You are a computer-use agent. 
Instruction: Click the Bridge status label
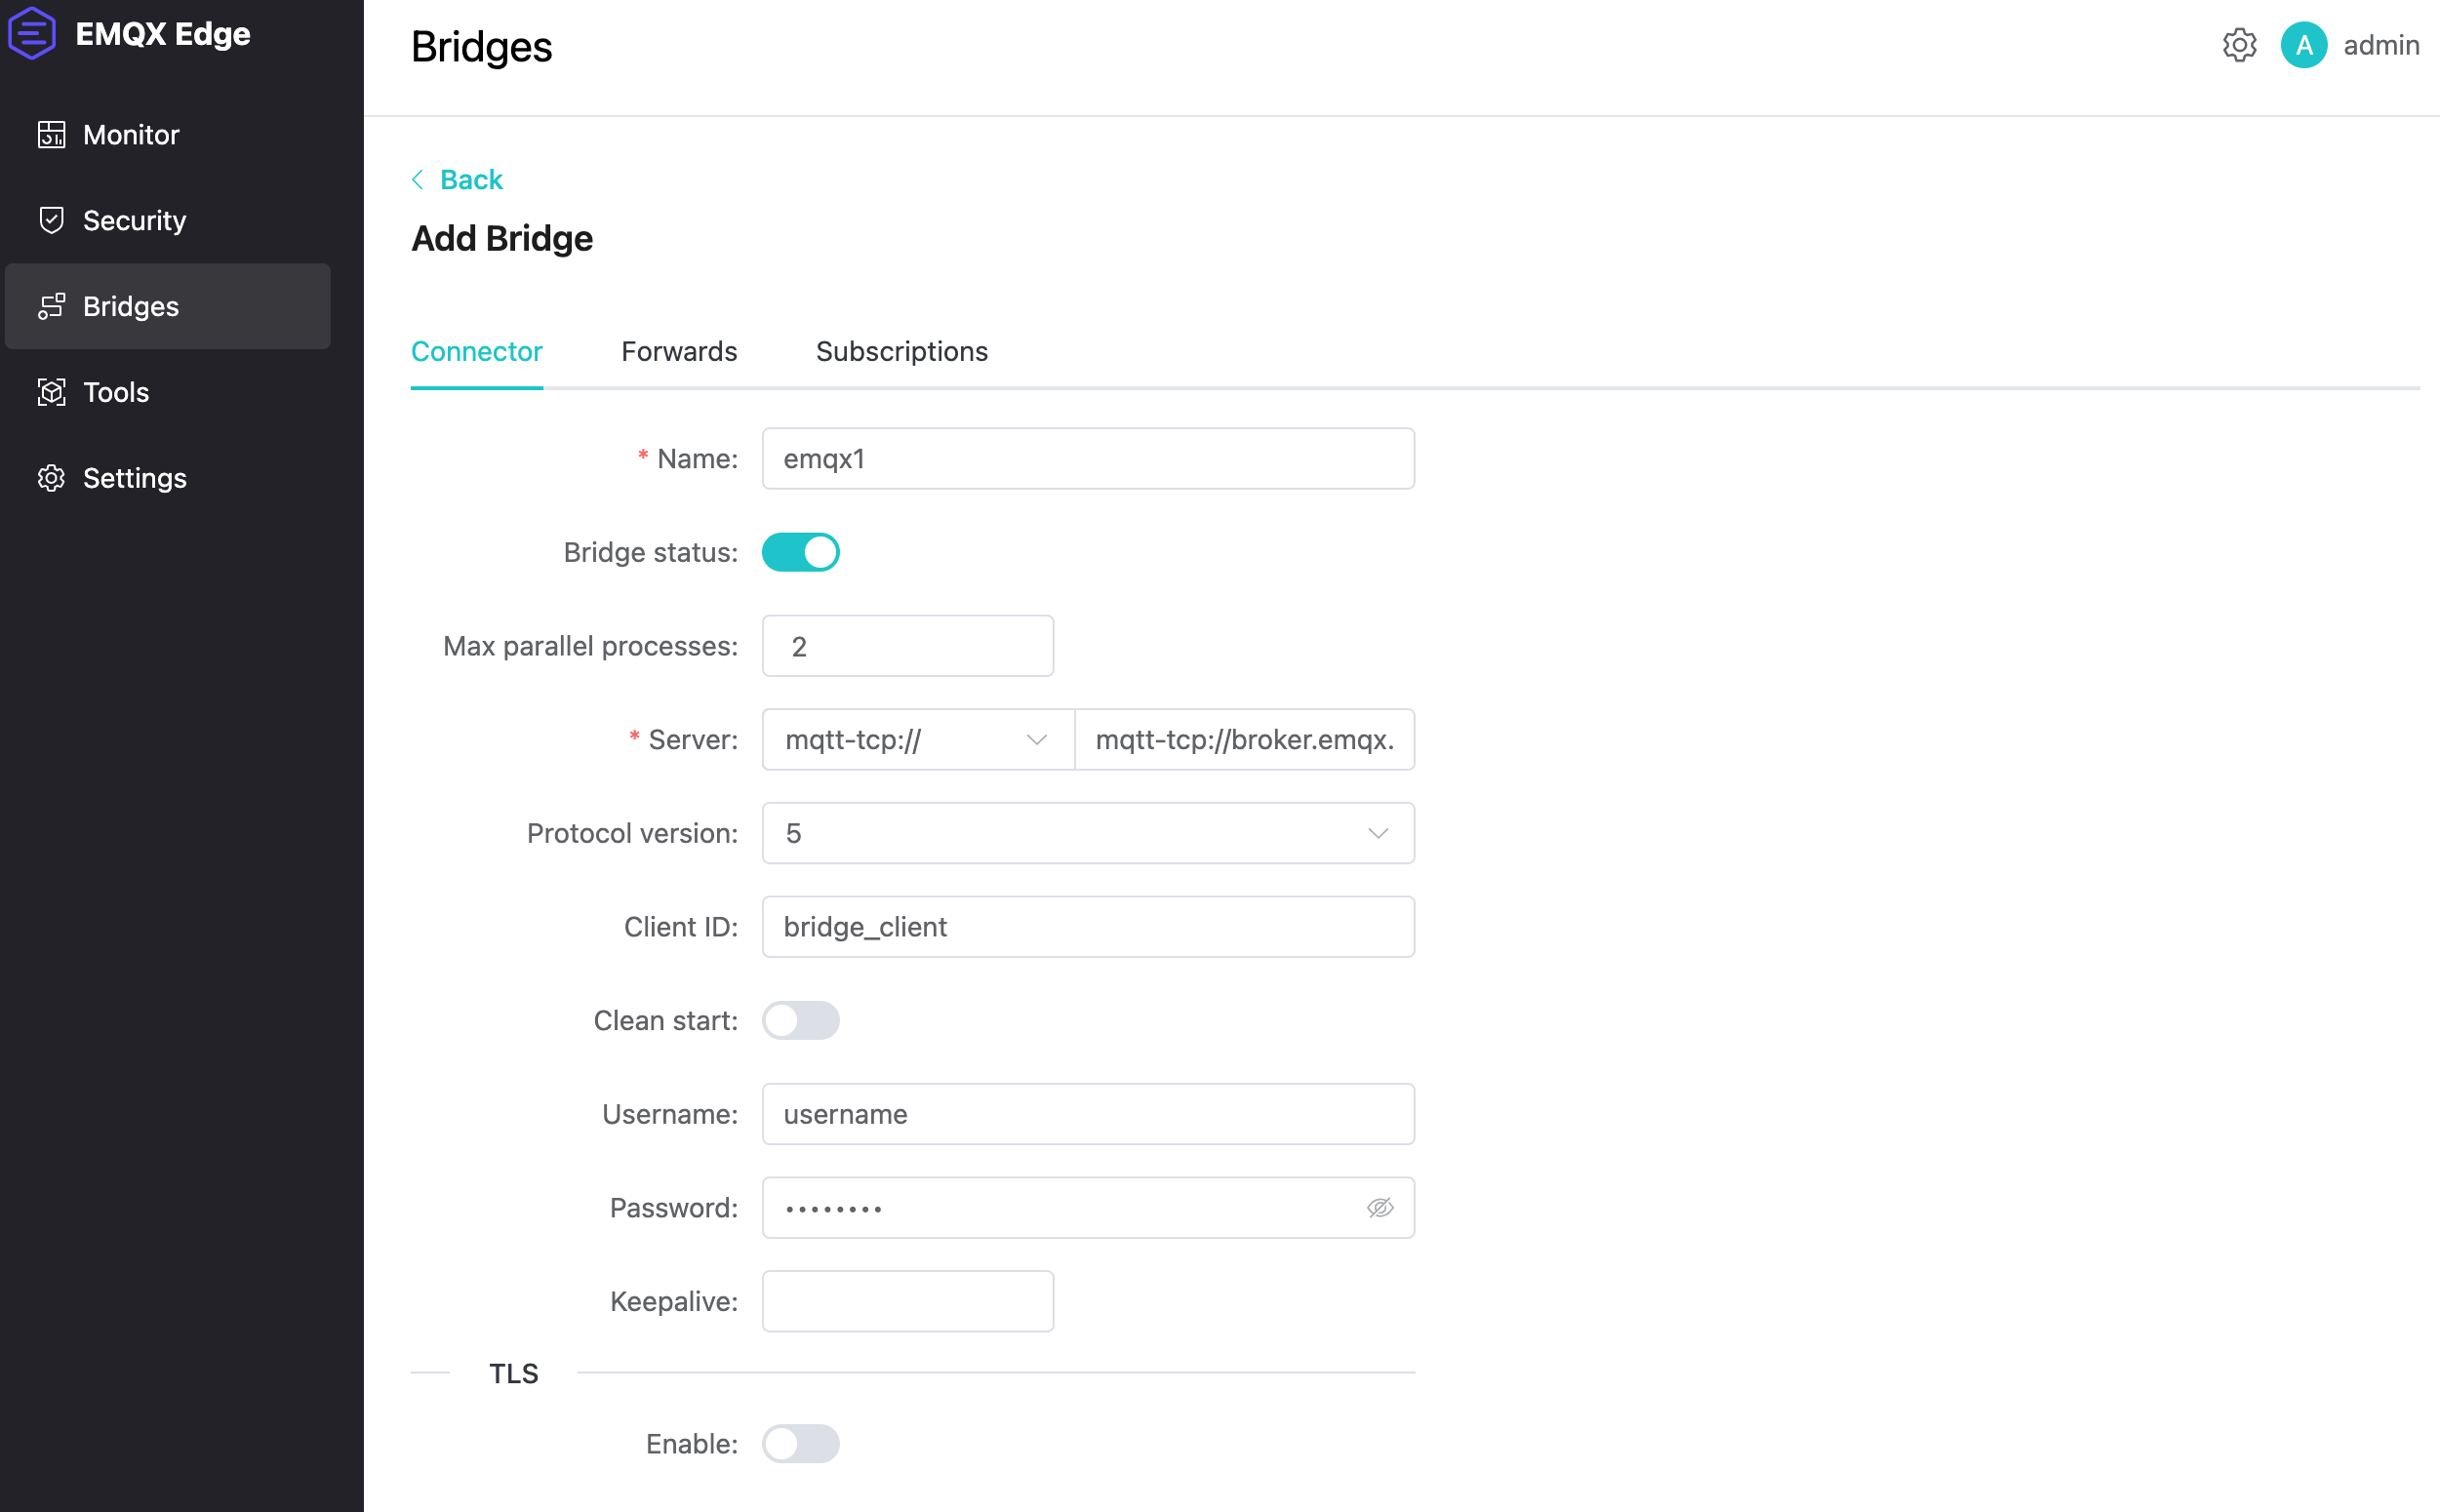[x=650, y=552]
